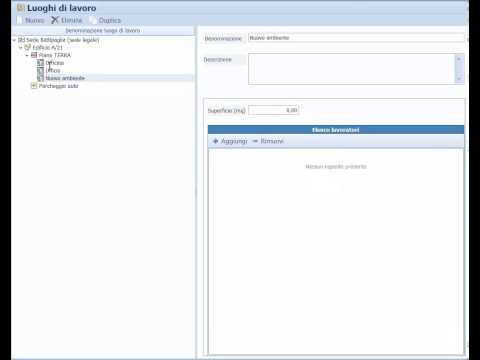
Task: Collapse the Piano TERRA node
Action: click(27, 55)
